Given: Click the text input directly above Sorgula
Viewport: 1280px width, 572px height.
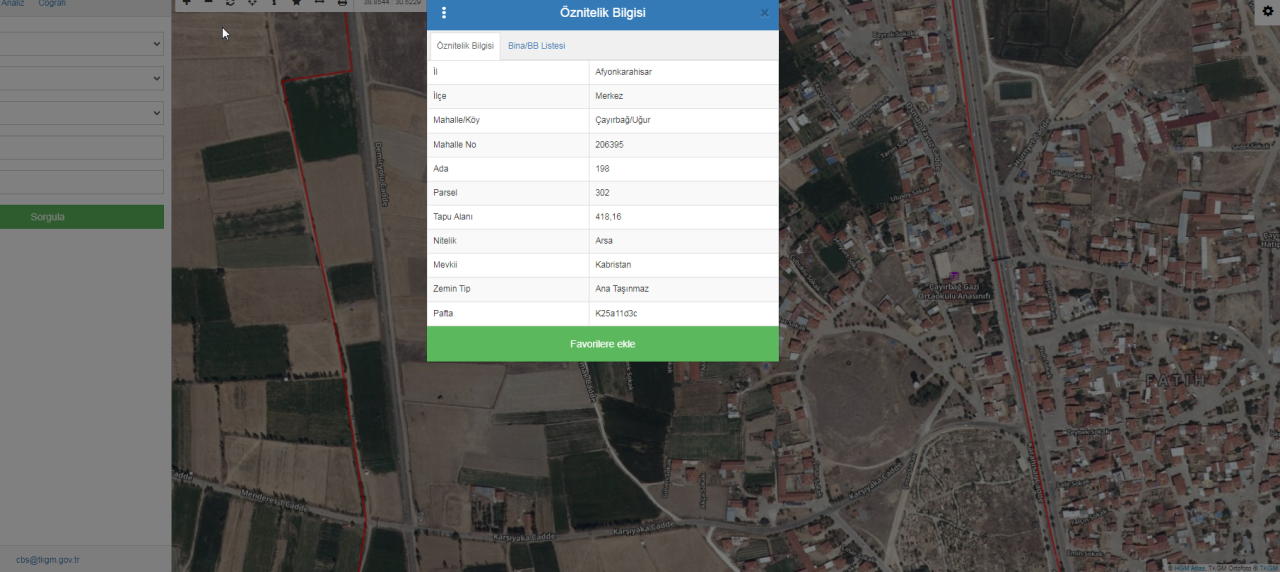Looking at the screenshot, I should pyautogui.click(x=81, y=182).
